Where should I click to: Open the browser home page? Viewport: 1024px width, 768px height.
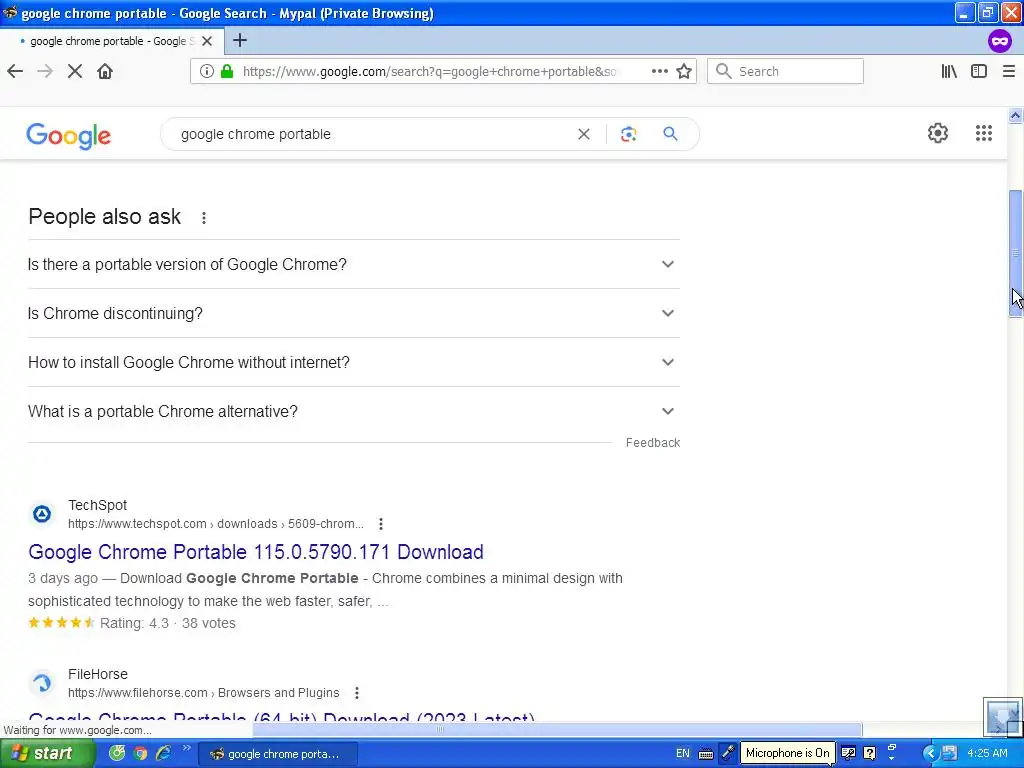(105, 71)
